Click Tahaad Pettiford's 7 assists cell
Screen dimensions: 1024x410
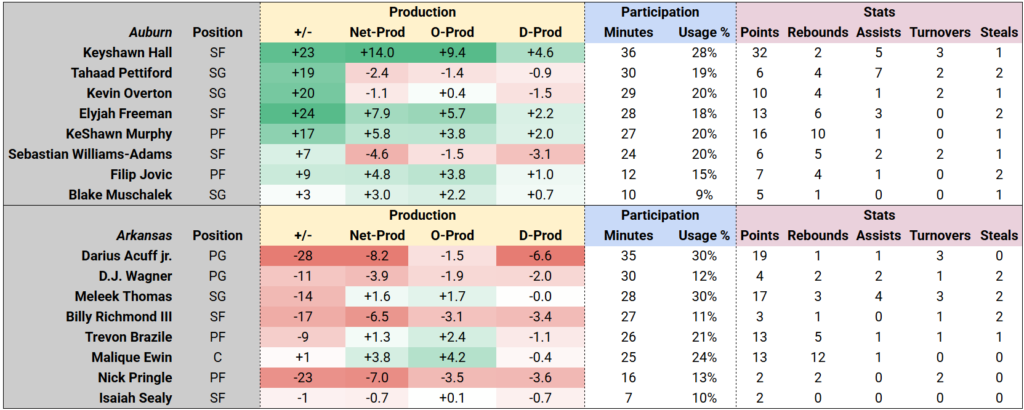tap(876, 73)
